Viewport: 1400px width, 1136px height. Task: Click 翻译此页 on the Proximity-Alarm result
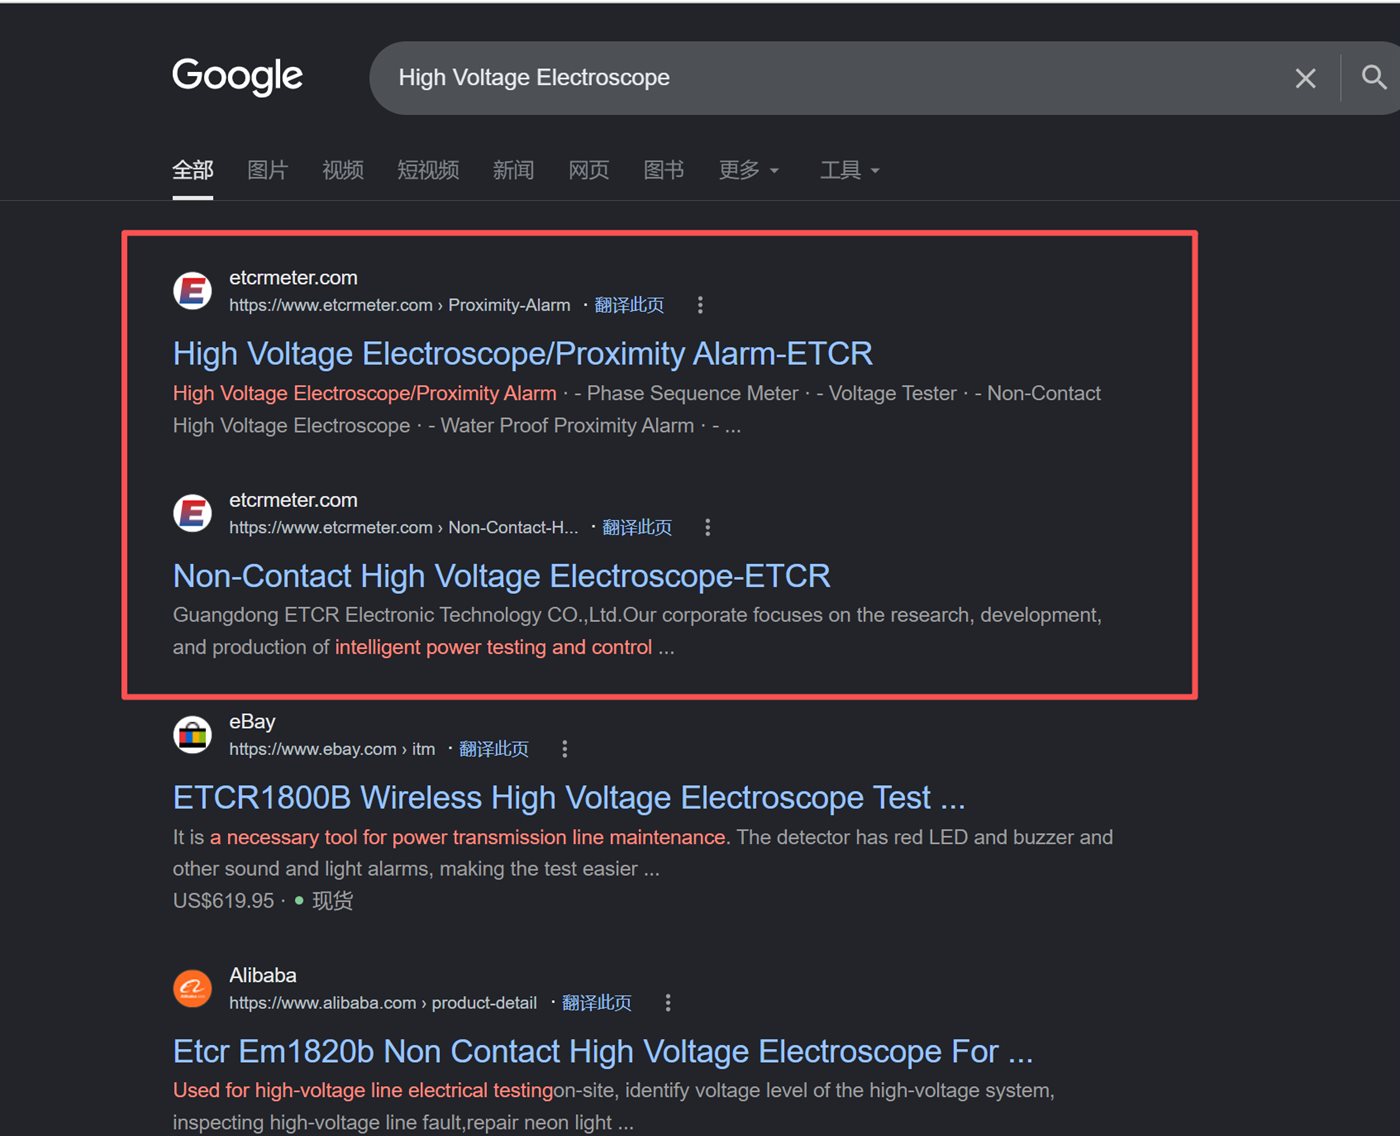[629, 305]
